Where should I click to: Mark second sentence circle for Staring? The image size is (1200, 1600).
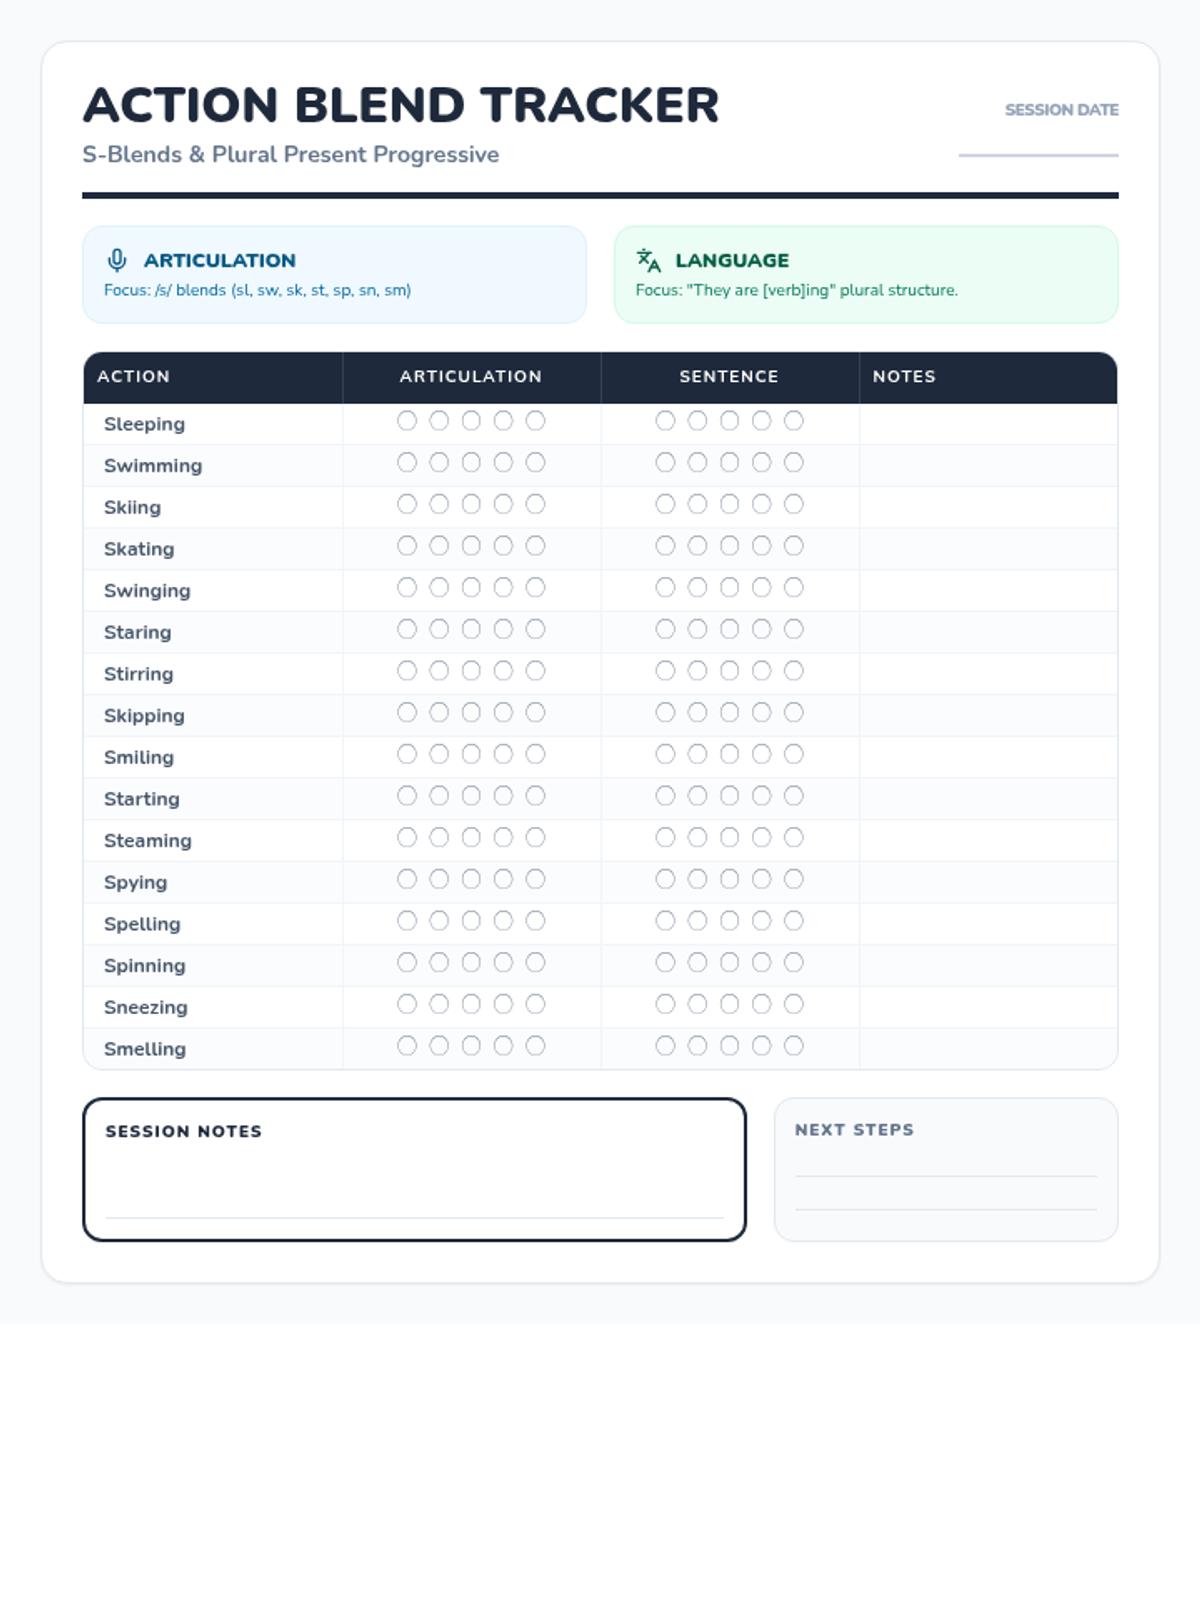(697, 629)
